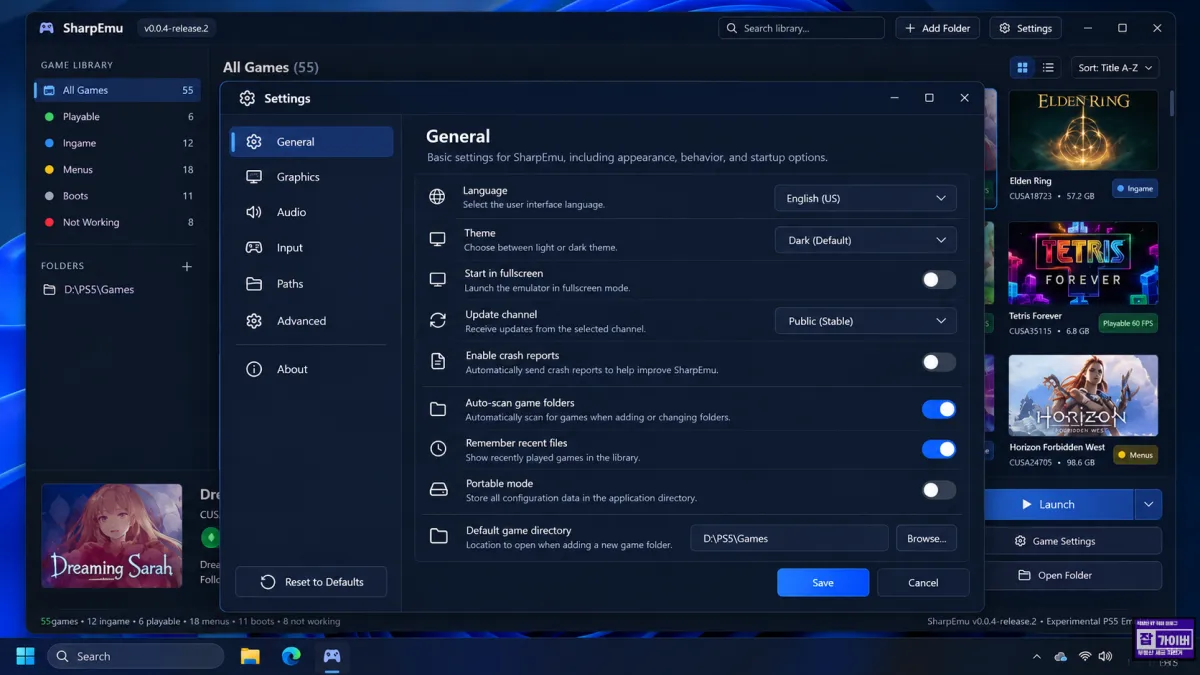The height and width of the screenshot is (675, 1200).
Task: Click the Language globe icon
Action: [x=437, y=197]
